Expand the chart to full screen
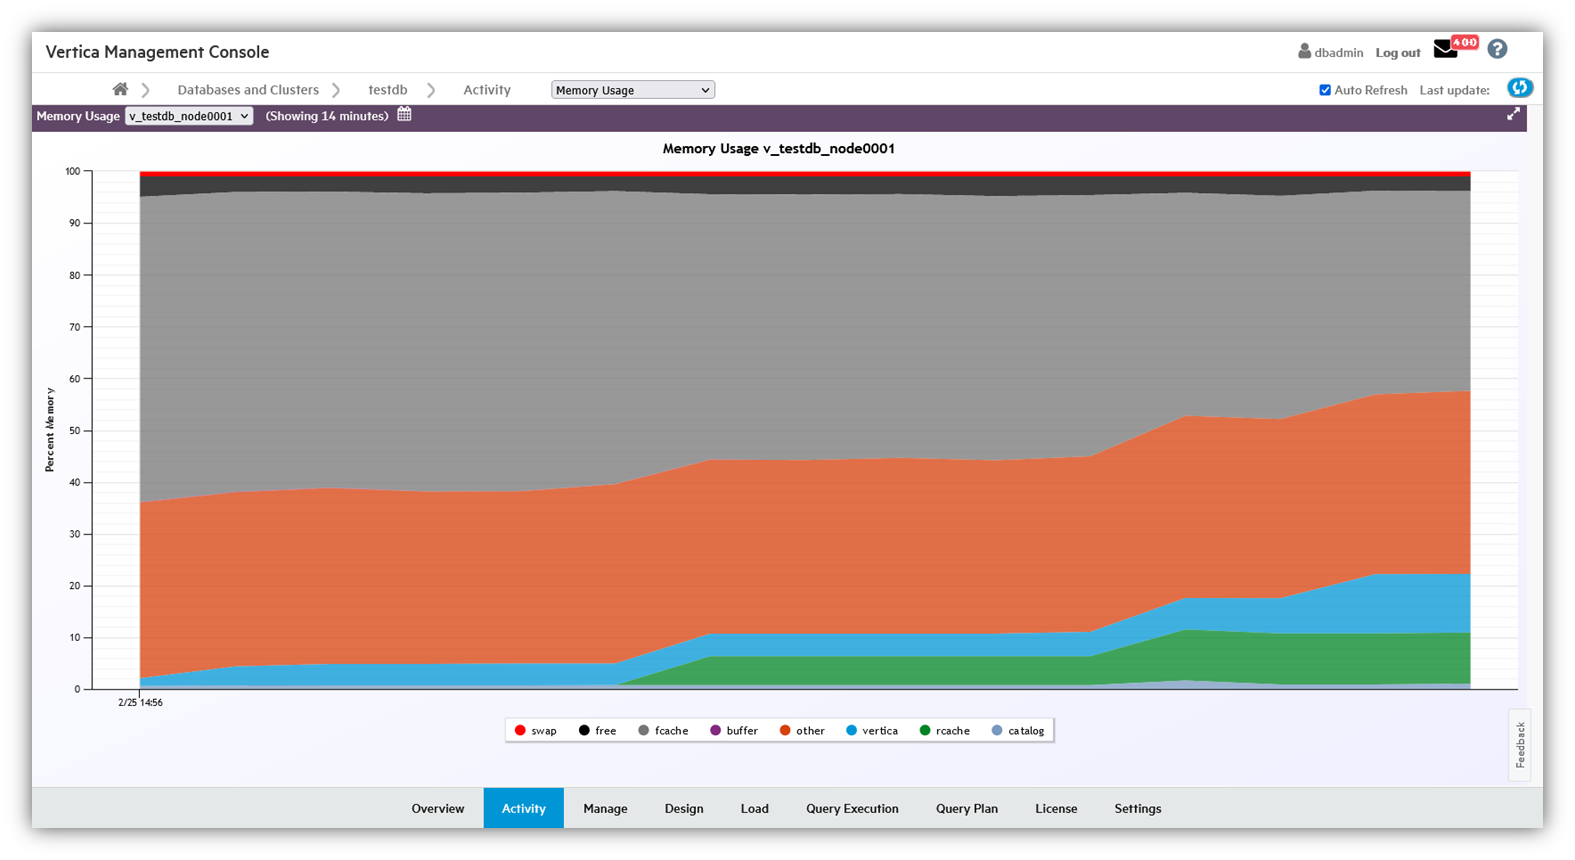1575x860 pixels. click(1513, 115)
